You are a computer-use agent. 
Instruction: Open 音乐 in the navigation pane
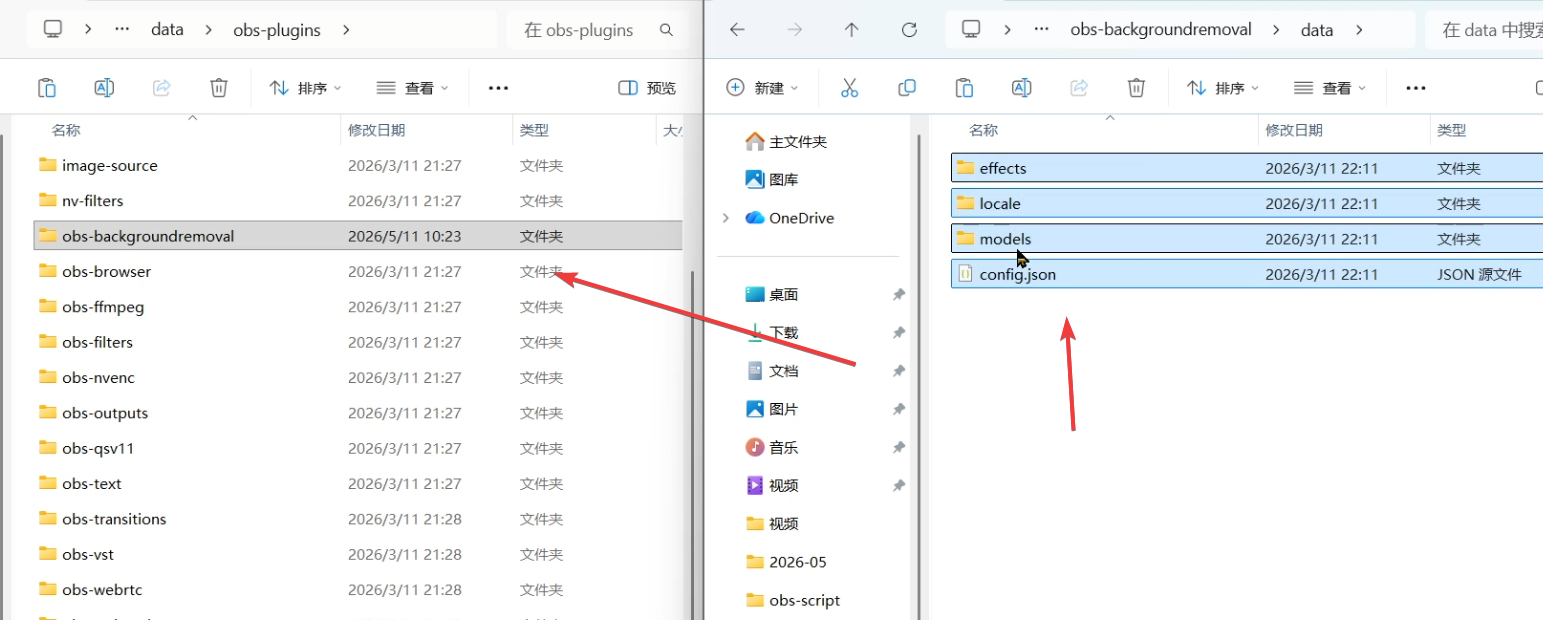(x=772, y=447)
